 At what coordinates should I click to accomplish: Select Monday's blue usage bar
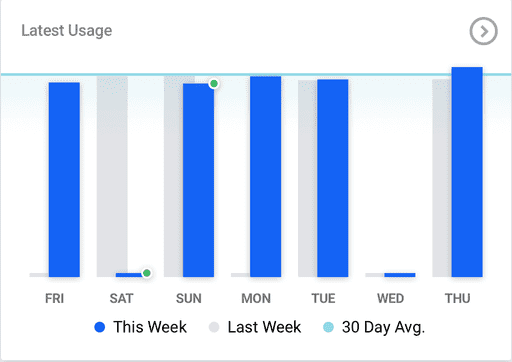pos(266,177)
